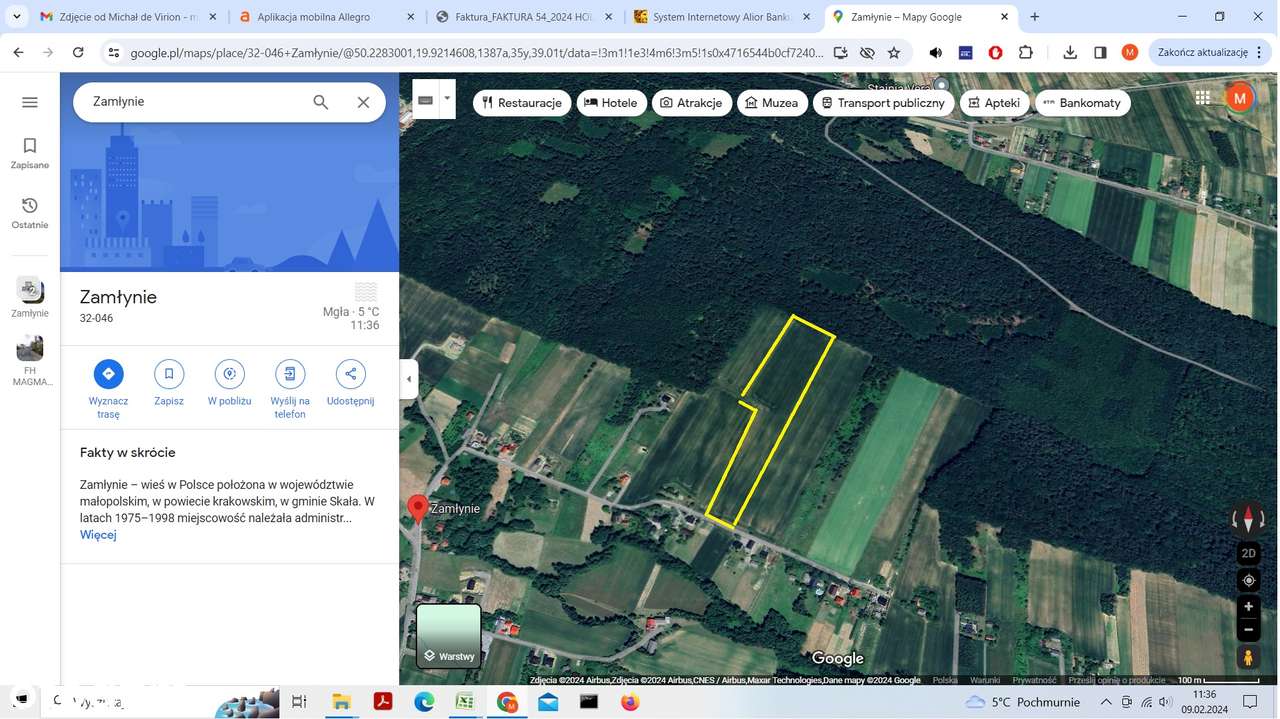Filter map by Transport publiczny
Viewport: 1280px width, 719px height.
pos(884,103)
